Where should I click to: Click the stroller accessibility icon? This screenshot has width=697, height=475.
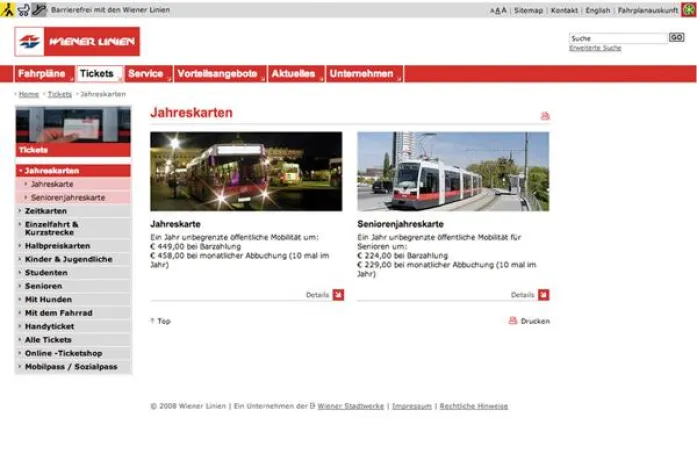23,9
